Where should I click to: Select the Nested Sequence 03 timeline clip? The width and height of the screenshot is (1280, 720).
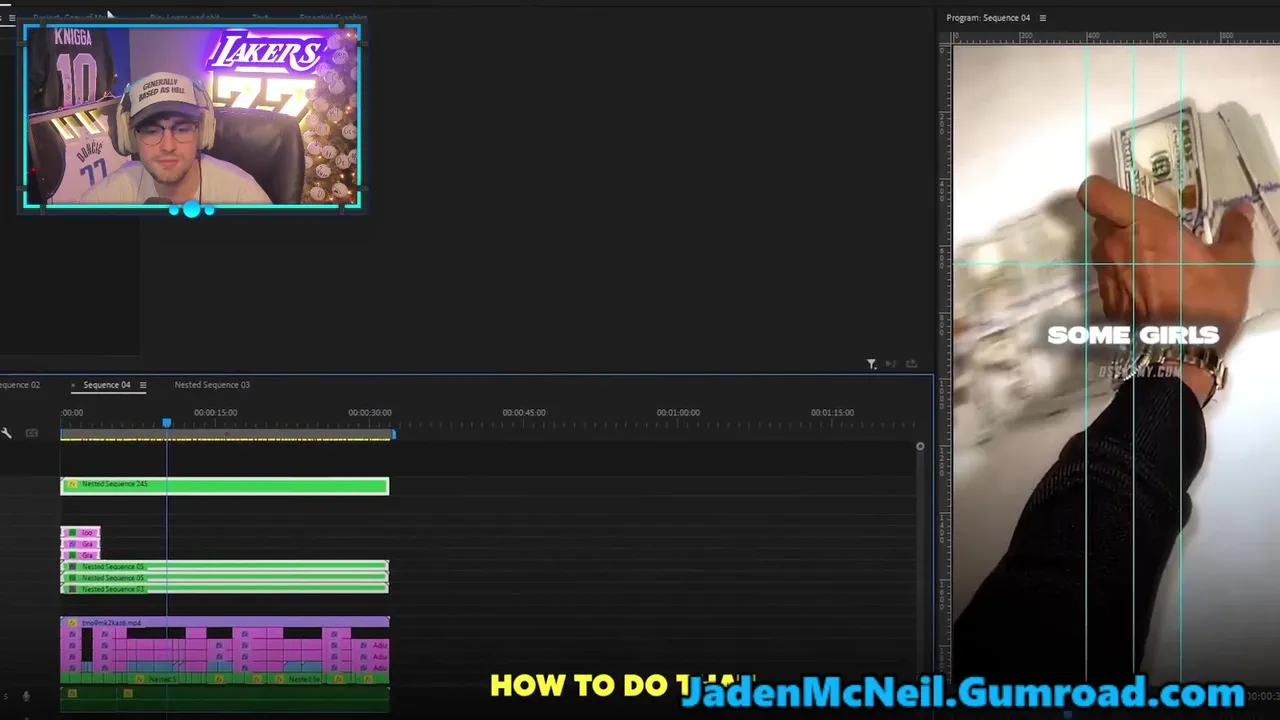(224, 589)
